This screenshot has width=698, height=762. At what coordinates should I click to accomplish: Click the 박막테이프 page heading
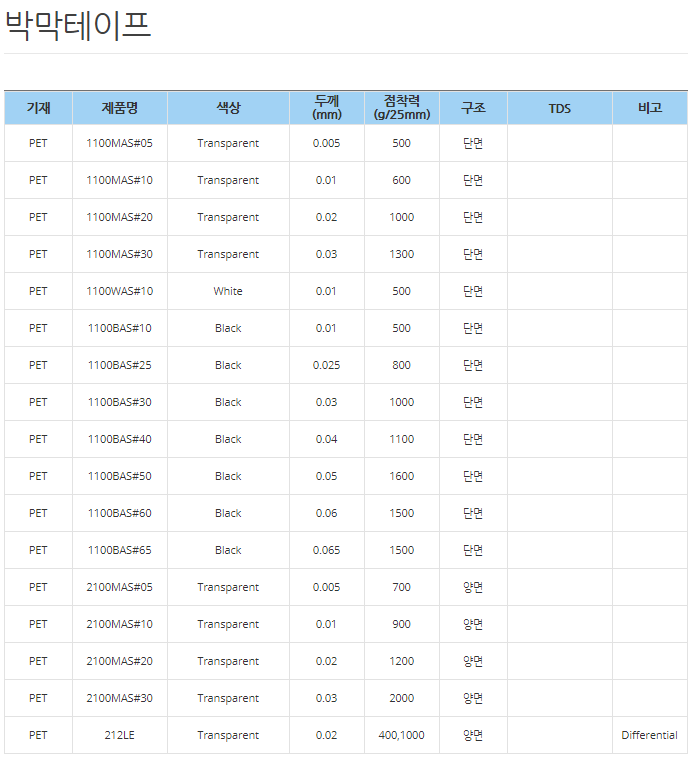[x=78, y=24]
